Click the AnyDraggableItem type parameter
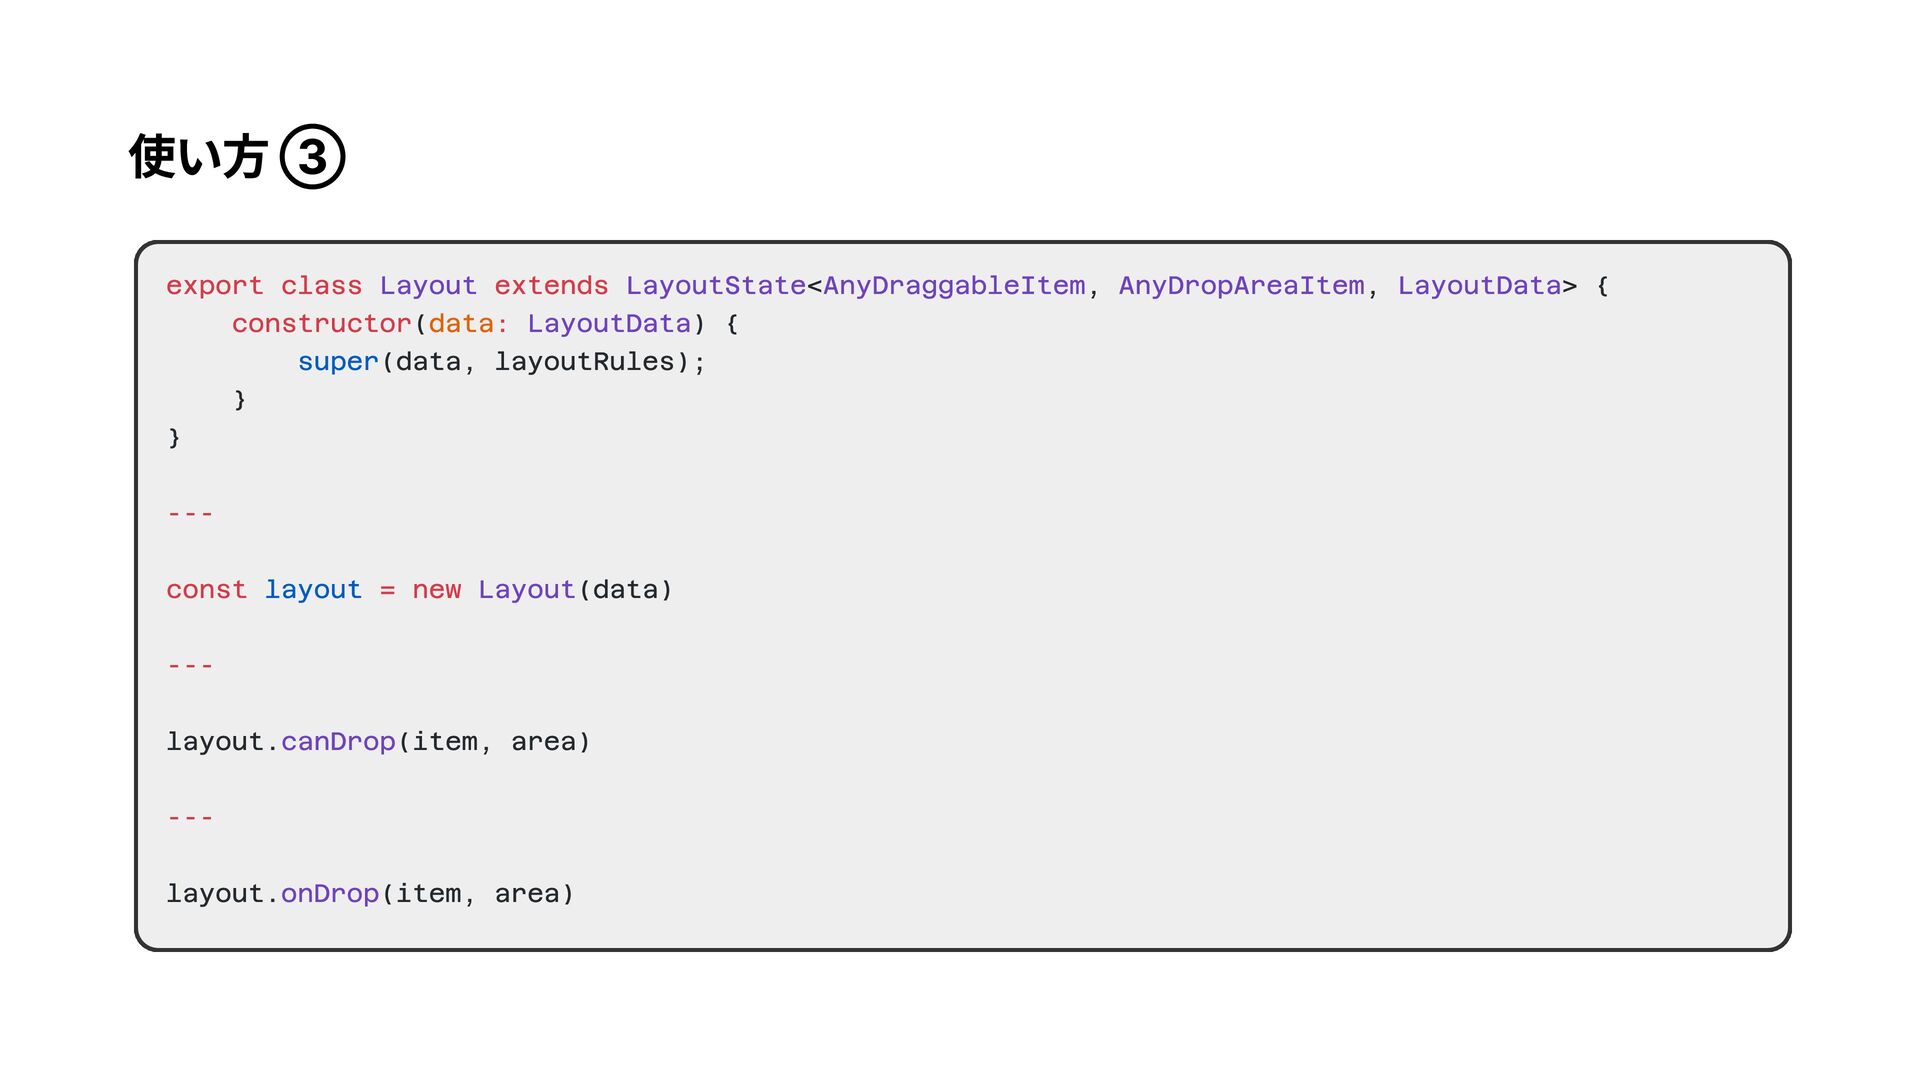 (x=954, y=286)
